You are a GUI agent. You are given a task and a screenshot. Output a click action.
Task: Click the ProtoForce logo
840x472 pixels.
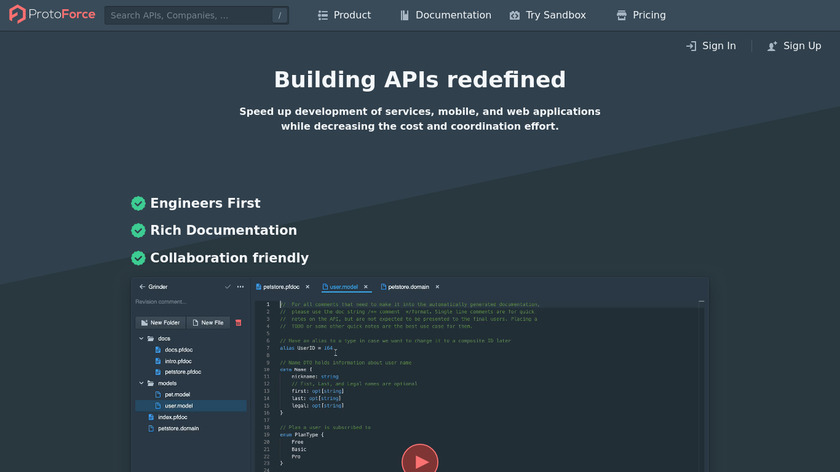pyautogui.click(x=50, y=15)
